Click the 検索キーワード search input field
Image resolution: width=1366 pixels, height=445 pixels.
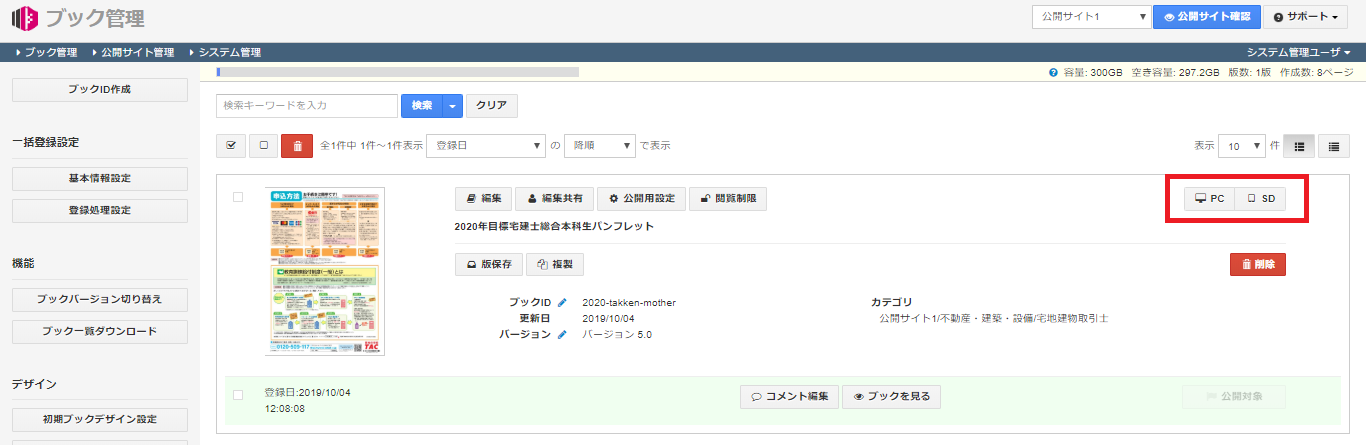tap(307, 105)
